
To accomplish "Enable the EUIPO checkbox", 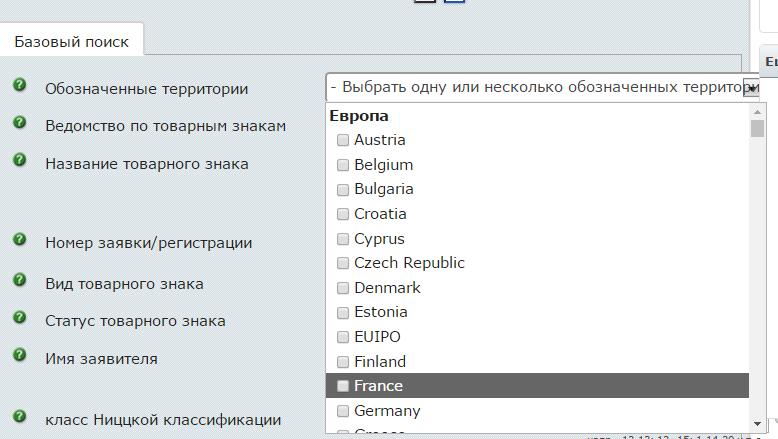I will pyautogui.click(x=343, y=337).
